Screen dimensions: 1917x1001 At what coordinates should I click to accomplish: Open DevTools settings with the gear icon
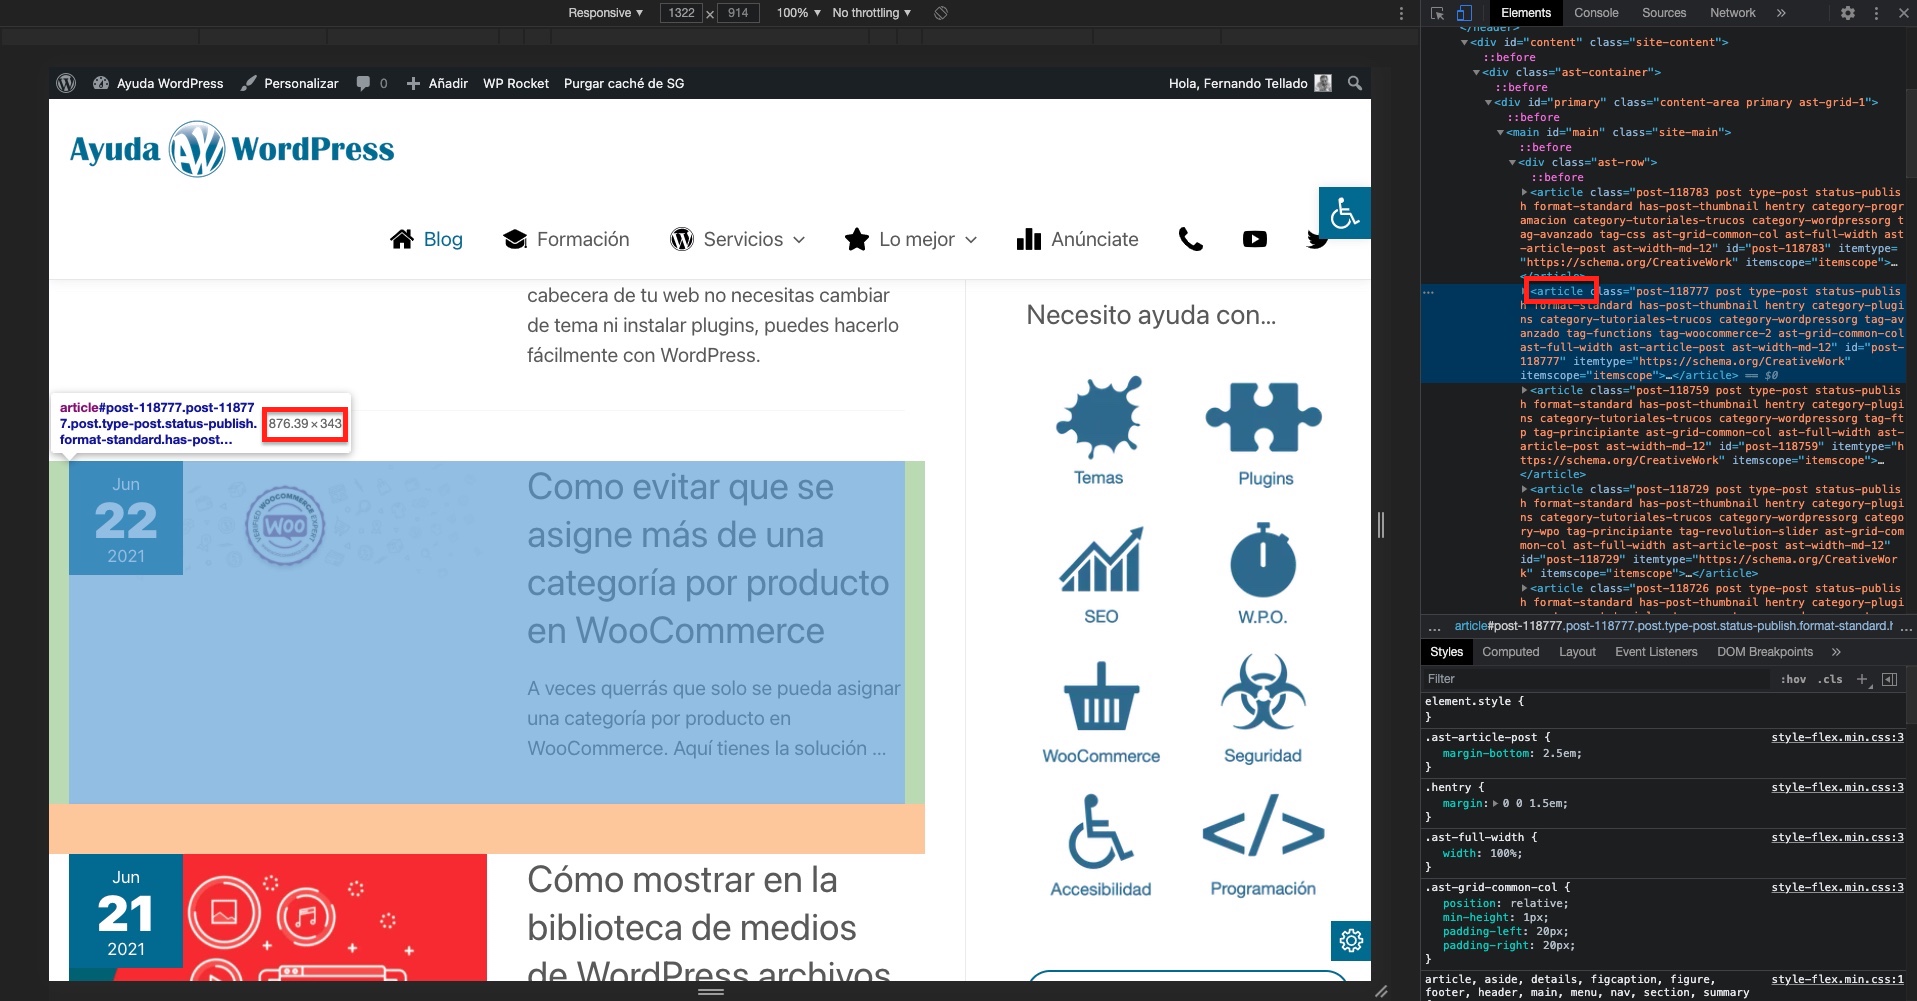[x=1848, y=13]
